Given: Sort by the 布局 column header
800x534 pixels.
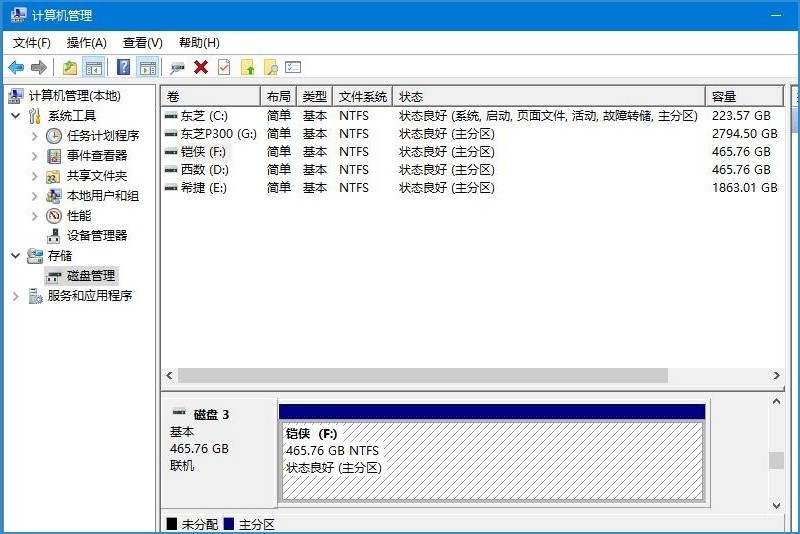Looking at the screenshot, I should 279,96.
